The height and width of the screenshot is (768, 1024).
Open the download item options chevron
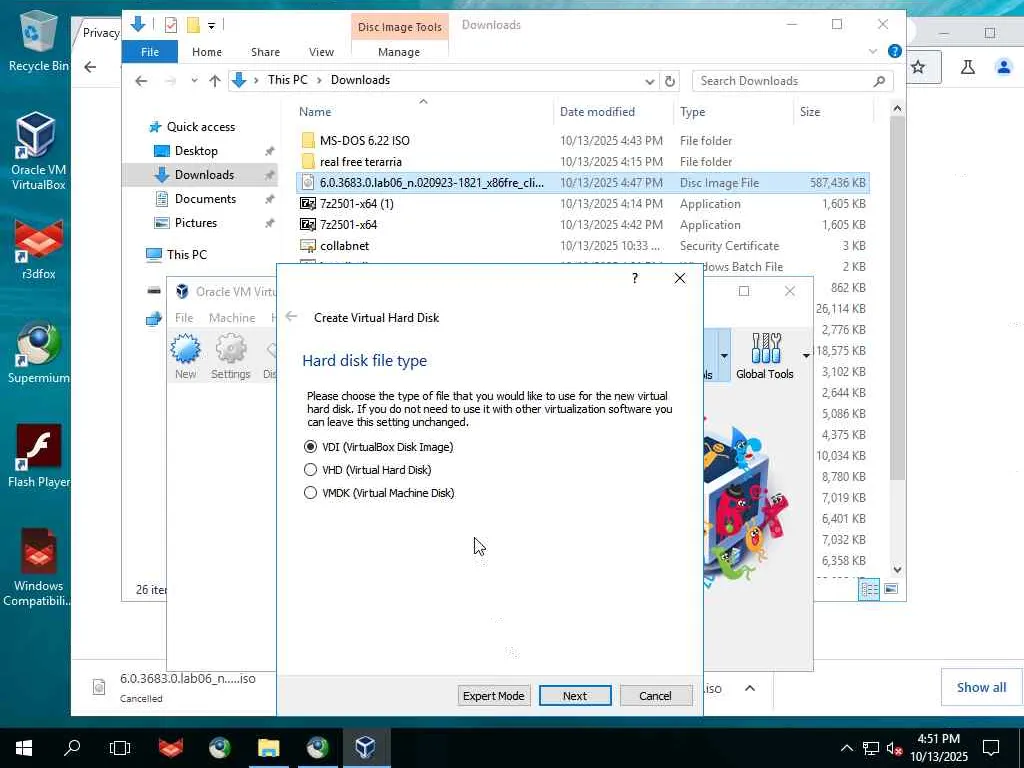[750, 688]
